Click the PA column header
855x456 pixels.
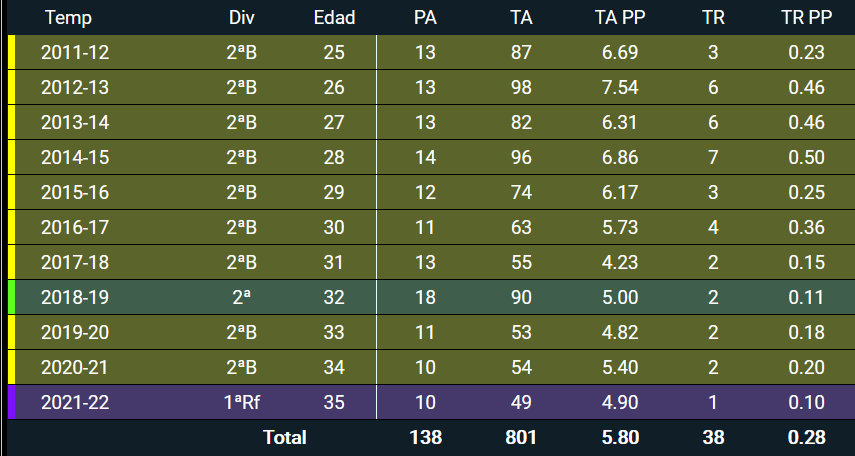point(425,17)
